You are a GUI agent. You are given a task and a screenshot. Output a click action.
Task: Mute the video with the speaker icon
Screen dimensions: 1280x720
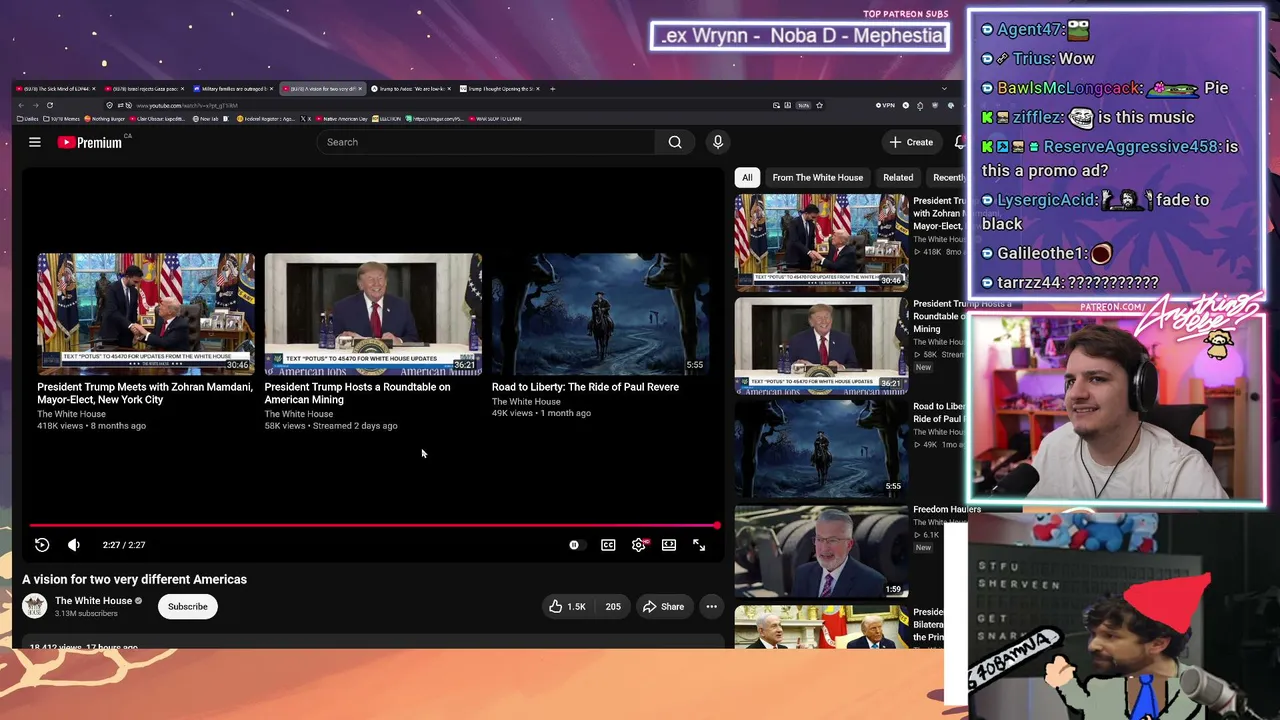[x=74, y=545]
